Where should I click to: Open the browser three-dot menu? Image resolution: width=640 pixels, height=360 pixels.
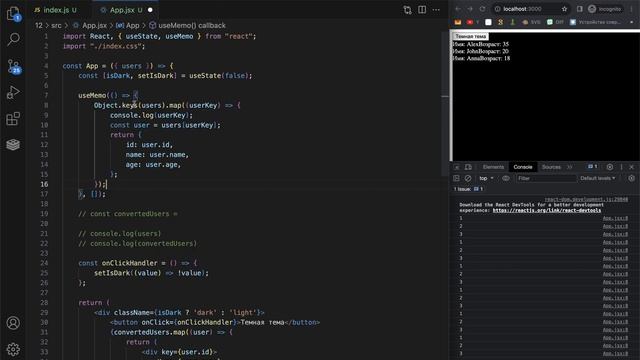click(x=631, y=9)
